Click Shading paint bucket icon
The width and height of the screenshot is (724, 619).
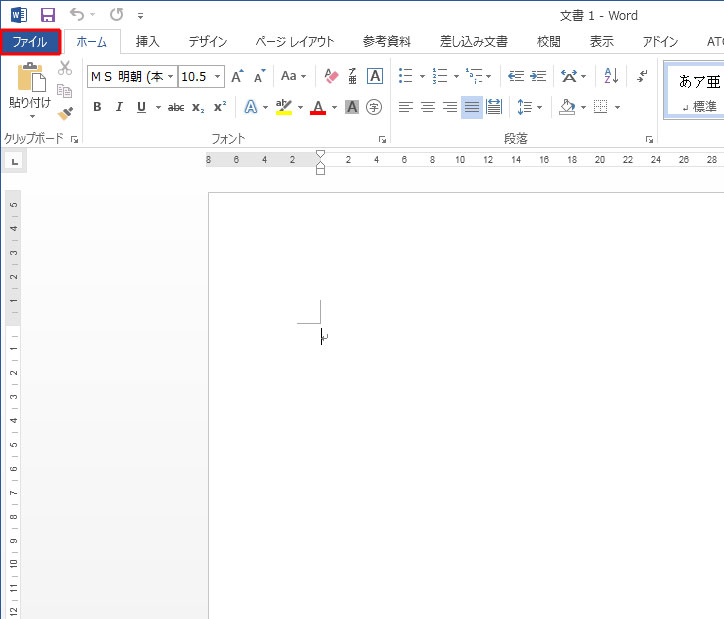pos(567,107)
